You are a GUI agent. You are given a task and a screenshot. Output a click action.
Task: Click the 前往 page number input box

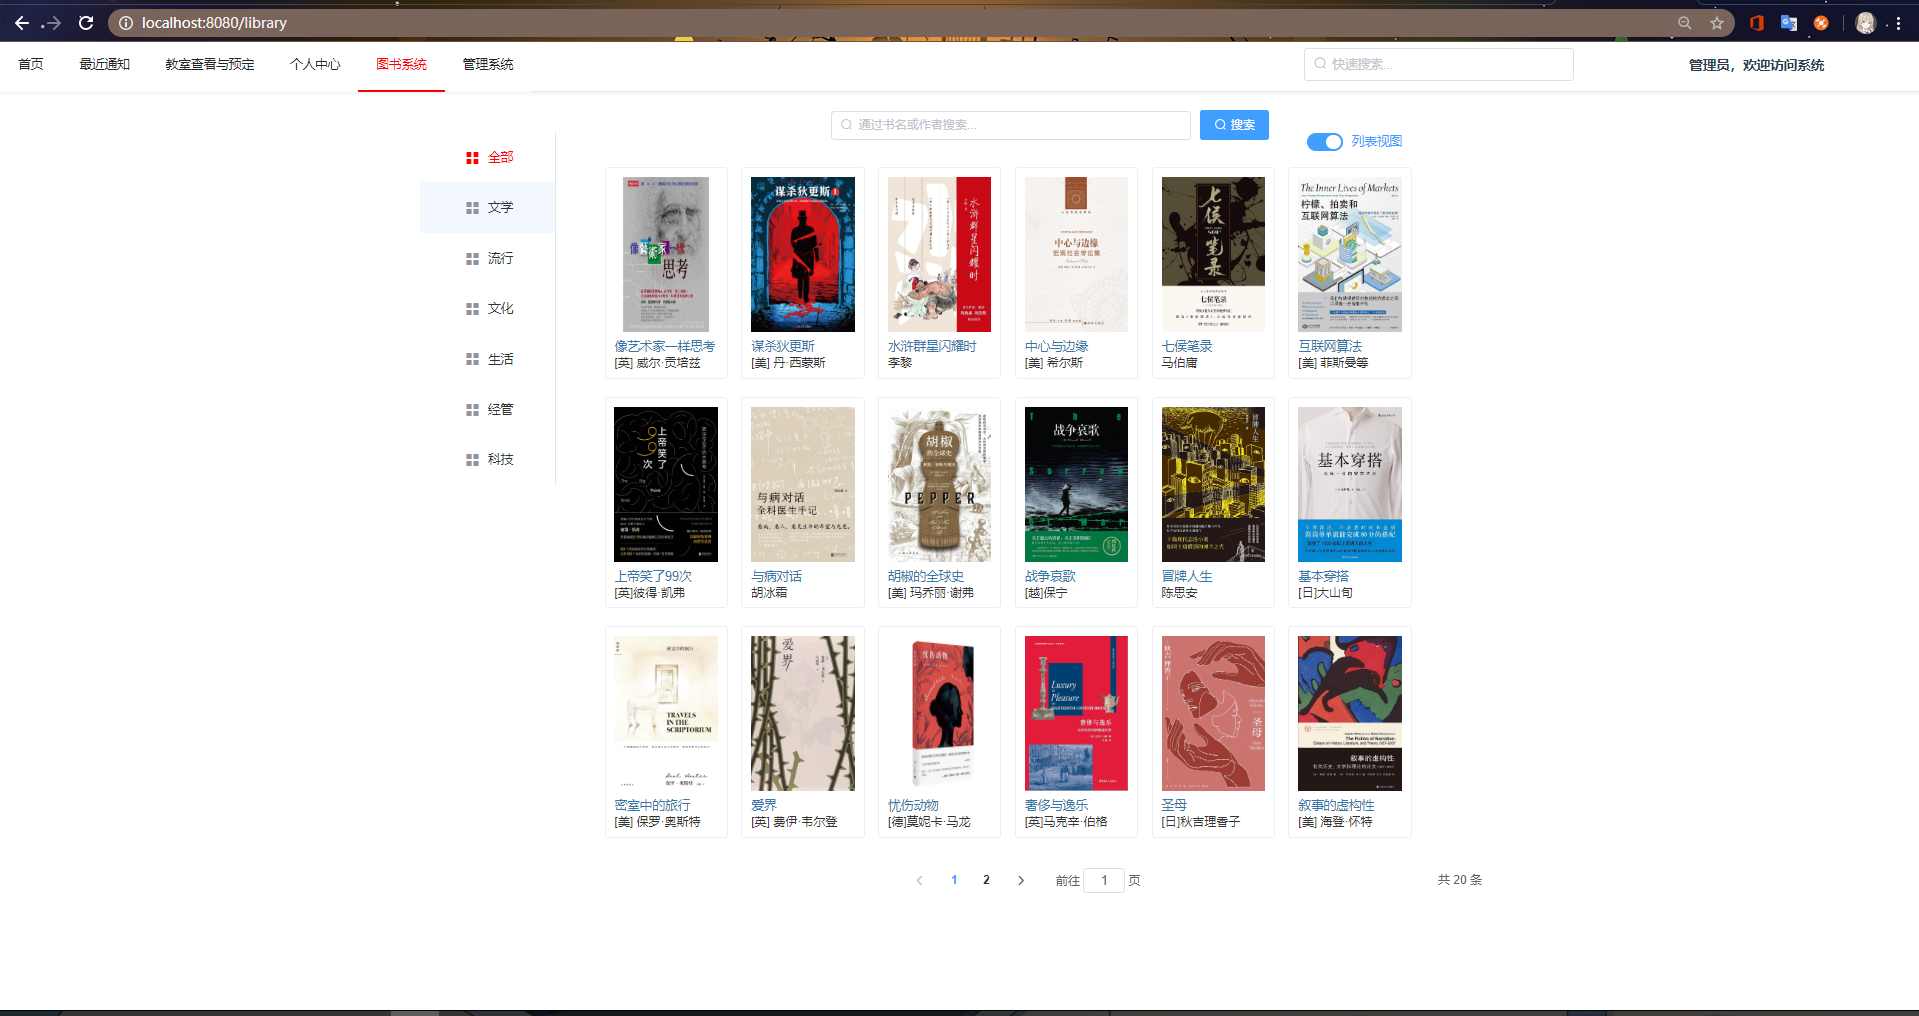(1104, 881)
